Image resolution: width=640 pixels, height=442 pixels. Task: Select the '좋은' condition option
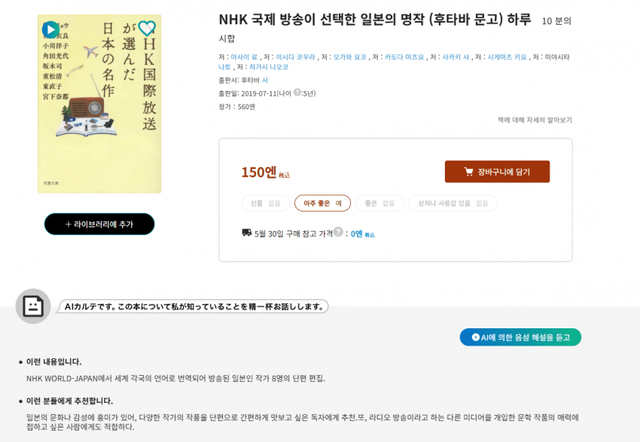point(379,203)
